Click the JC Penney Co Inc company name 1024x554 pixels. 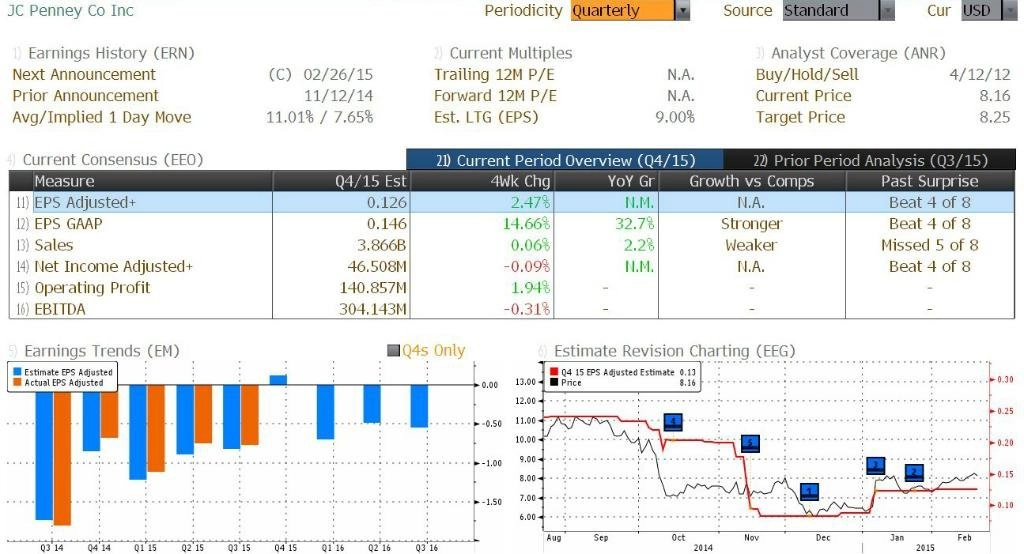70,10
